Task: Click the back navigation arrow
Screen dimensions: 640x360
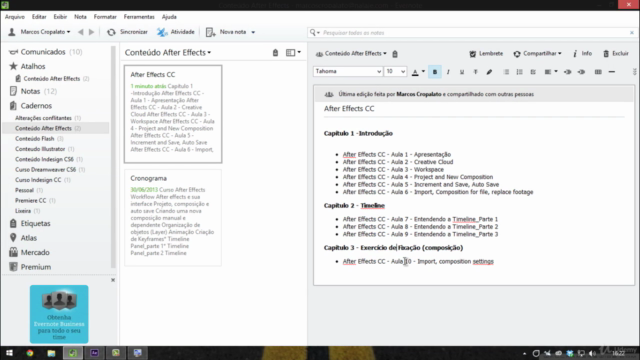Action: pyautogui.click(x=80, y=32)
